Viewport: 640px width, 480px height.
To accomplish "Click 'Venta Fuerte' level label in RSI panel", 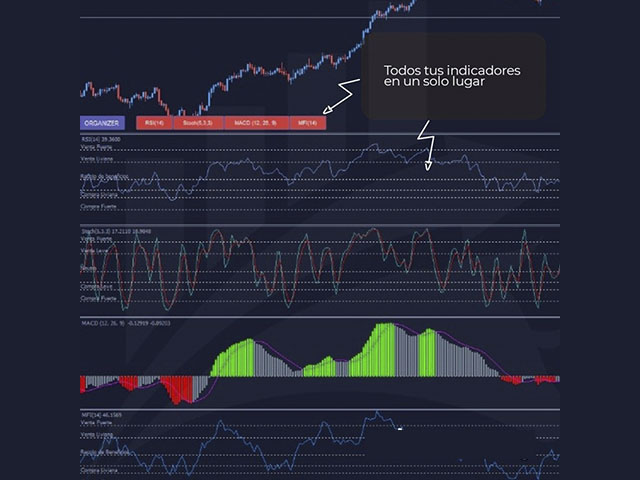I will pos(96,147).
